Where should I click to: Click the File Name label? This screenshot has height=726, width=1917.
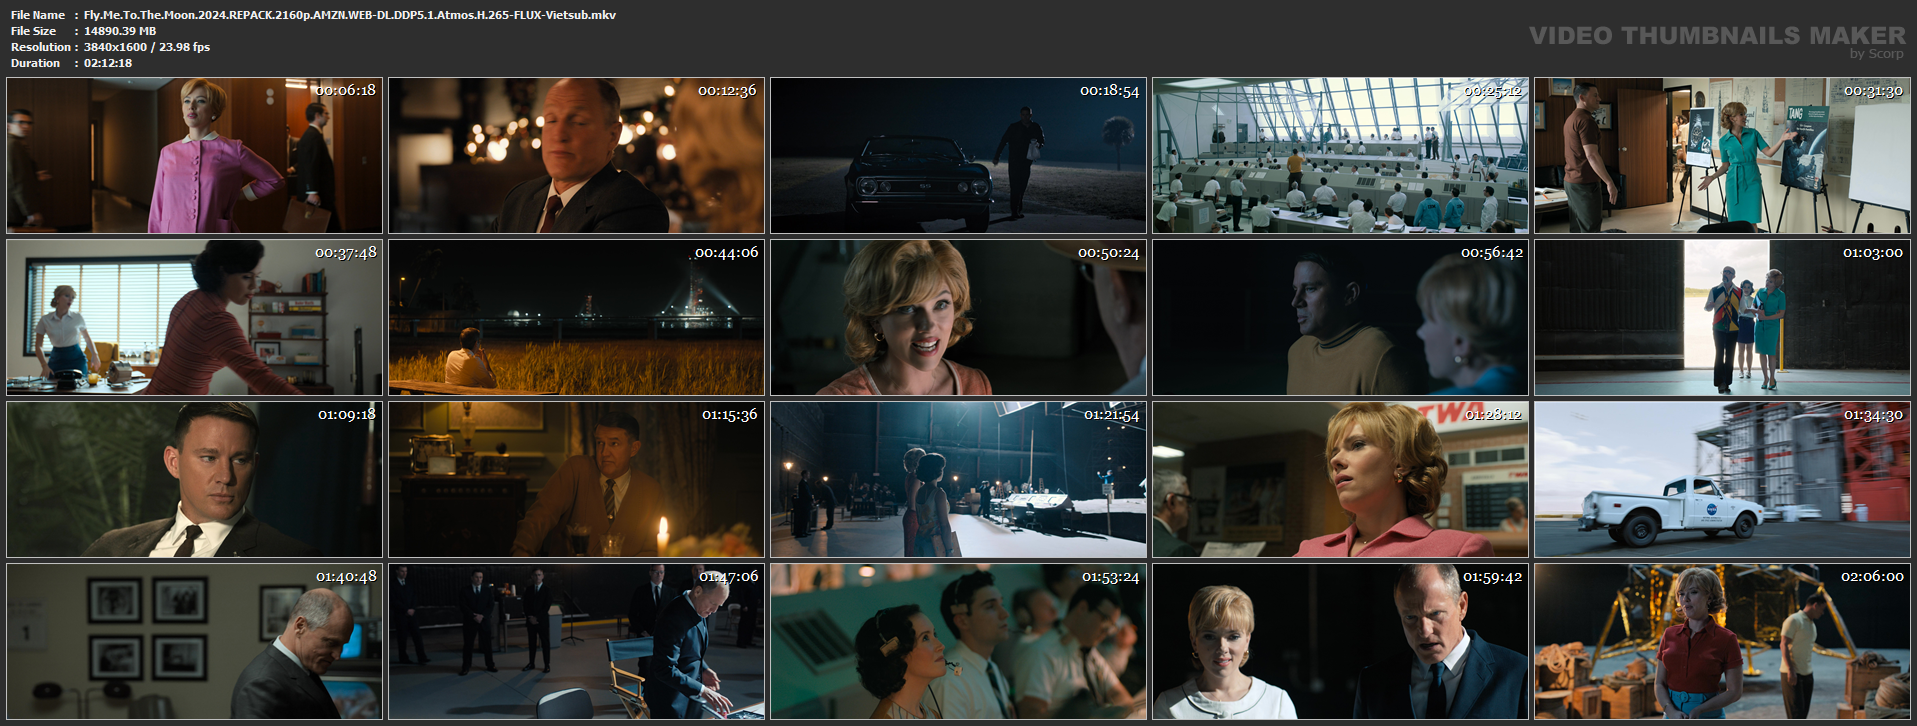38,15
